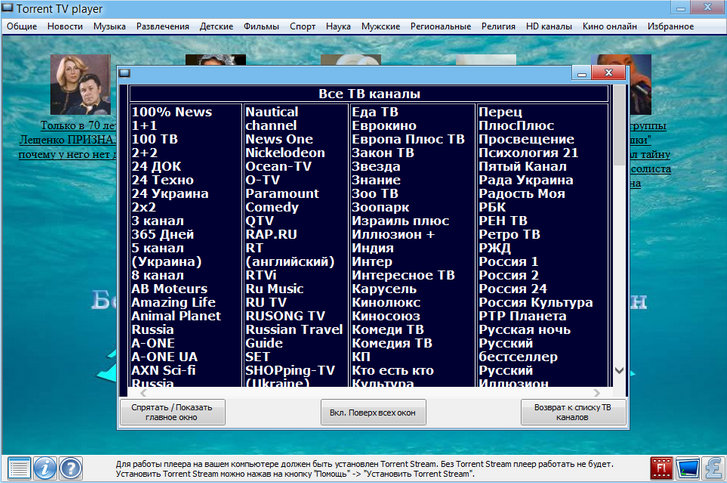The image size is (727, 483).
Task: Click the blue monitor screen icon
Action: coord(687,468)
